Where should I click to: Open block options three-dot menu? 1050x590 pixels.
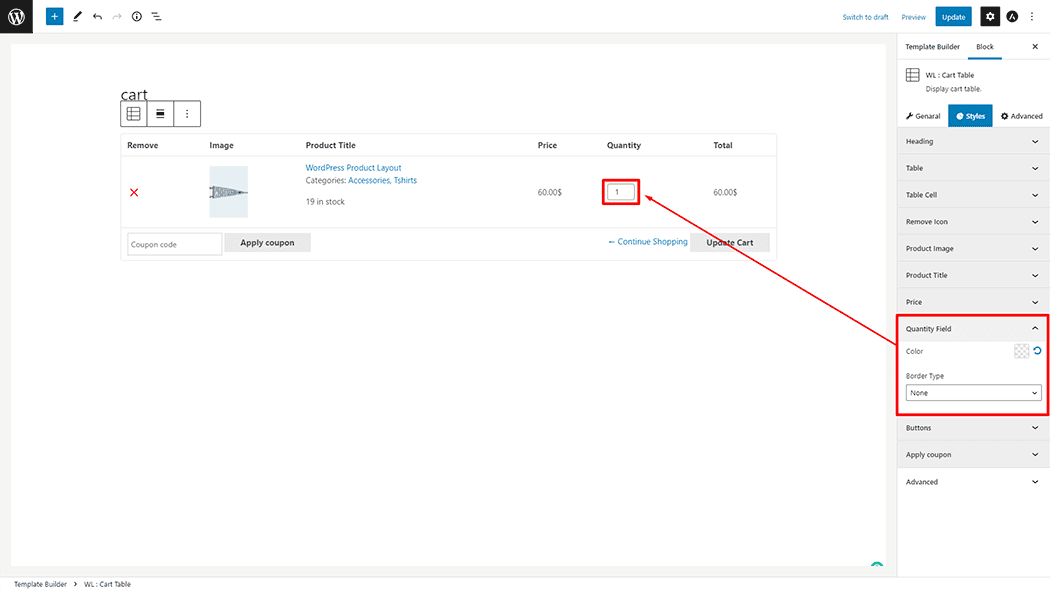coord(187,114)
